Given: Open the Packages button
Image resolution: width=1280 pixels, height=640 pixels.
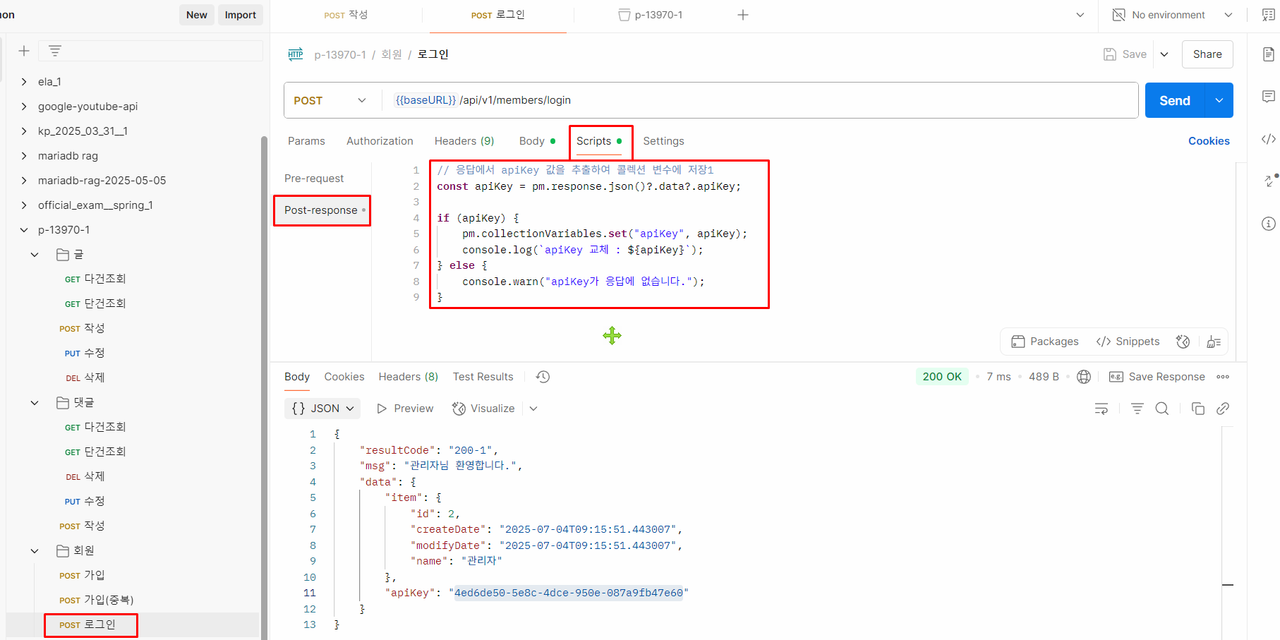Looking at the screenshot, I should point(1044,341).
